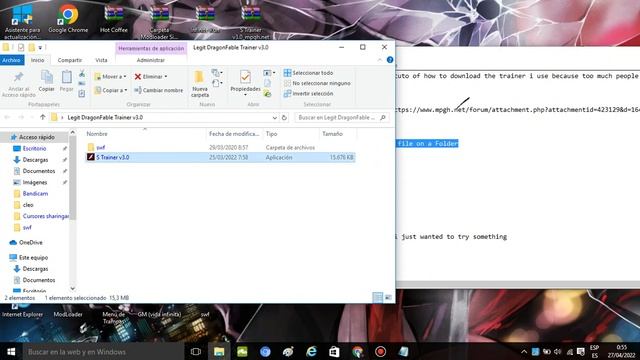Open Cursores sharingan folder in sidebar

pos(46,216)
